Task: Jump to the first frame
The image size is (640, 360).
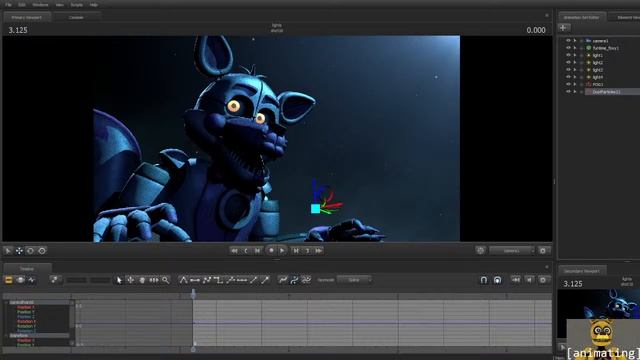Action: click(234, 251)
